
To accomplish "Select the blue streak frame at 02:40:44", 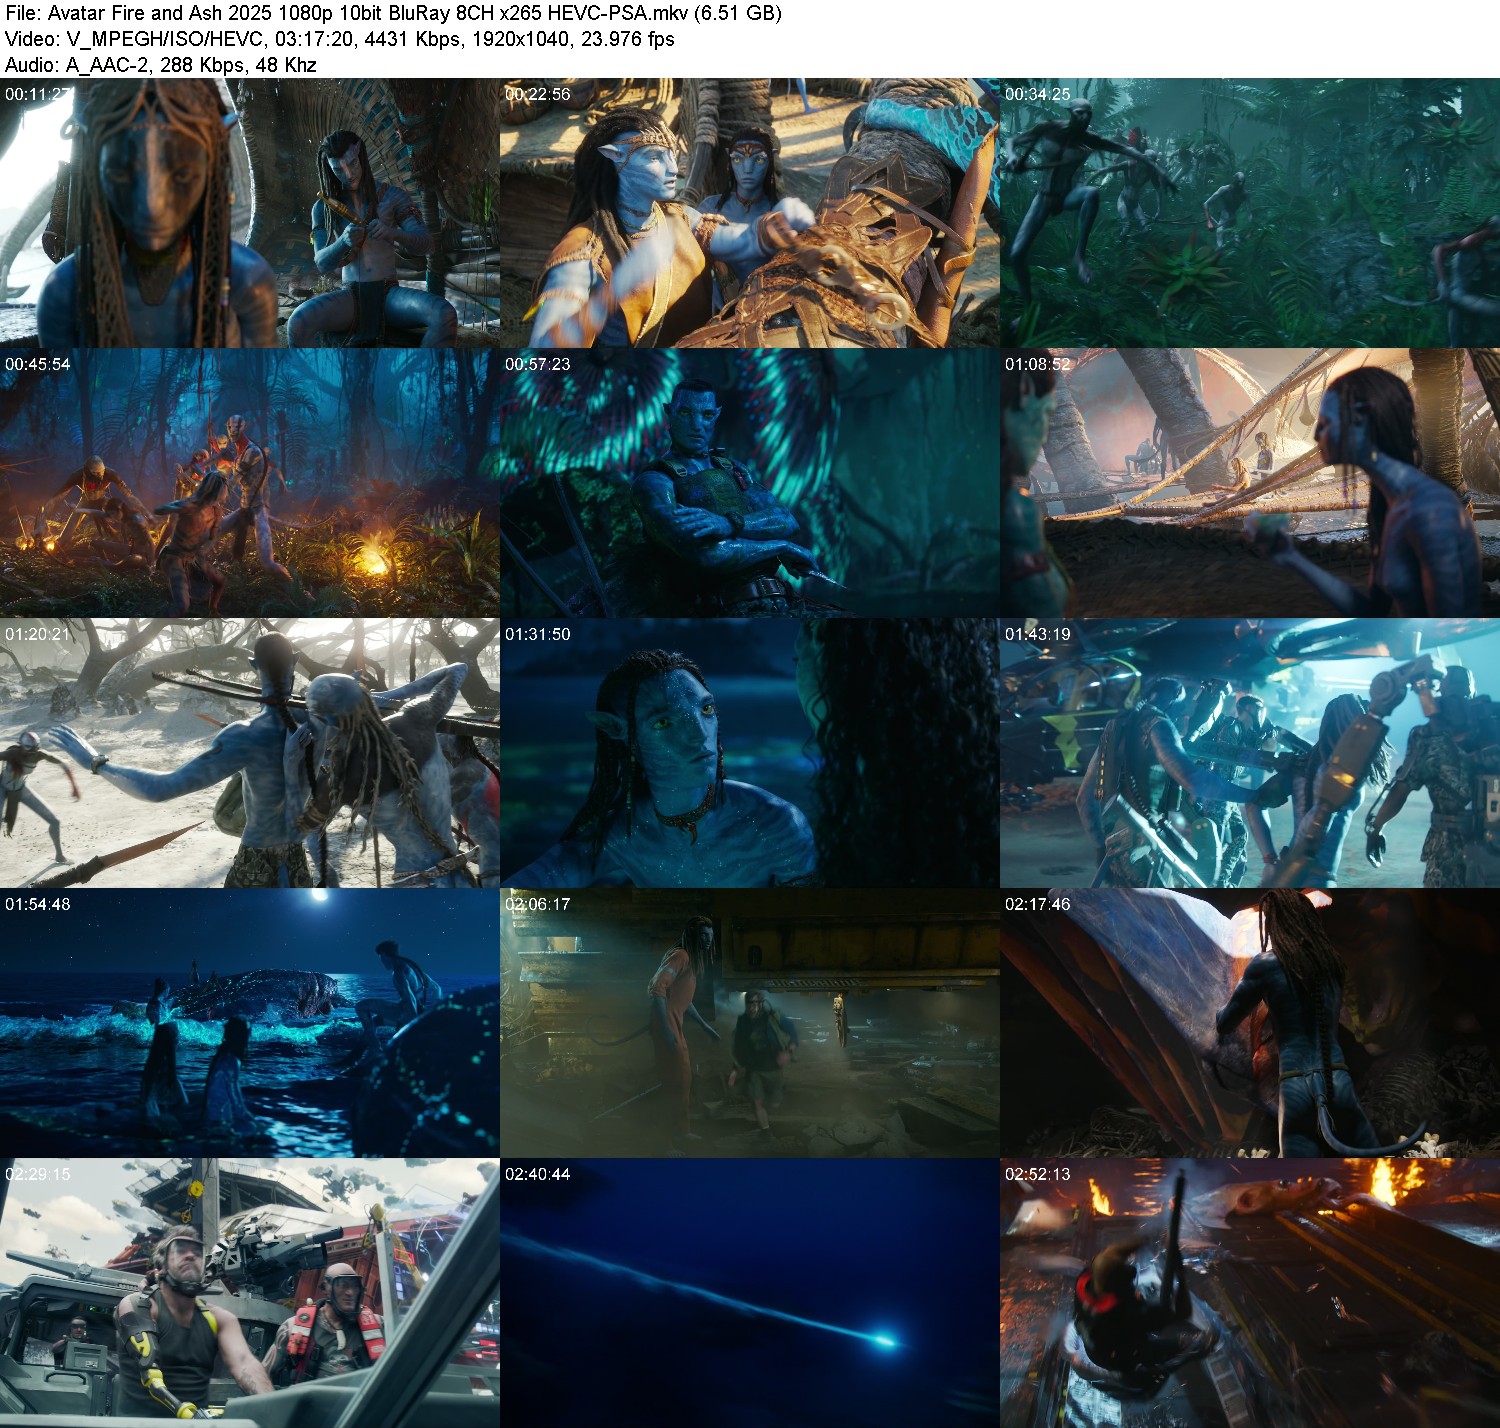I will [750, 1293].
